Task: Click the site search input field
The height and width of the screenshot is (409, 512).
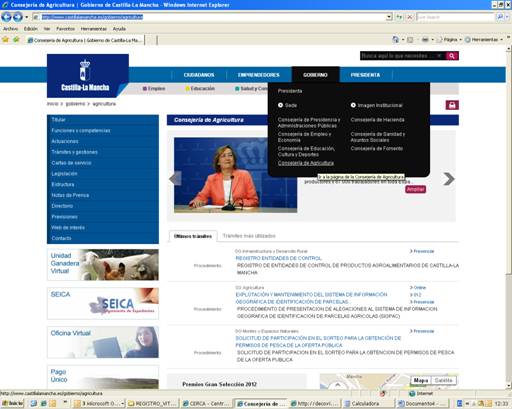Action: coord(402,56)
